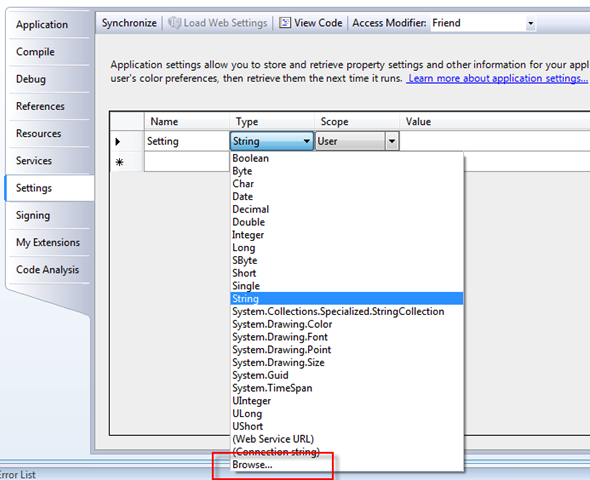
Task: Expand the Access Modifier dropdown
Action: tap(531, 23)
